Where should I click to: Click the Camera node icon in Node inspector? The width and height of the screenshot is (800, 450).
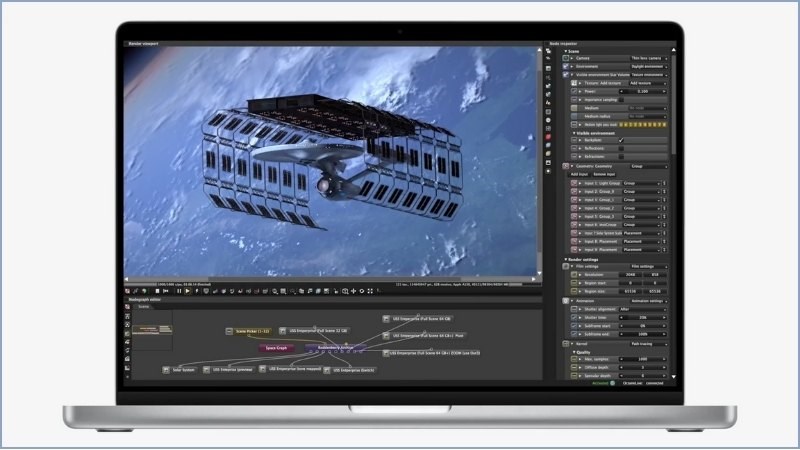coord(566,58)
